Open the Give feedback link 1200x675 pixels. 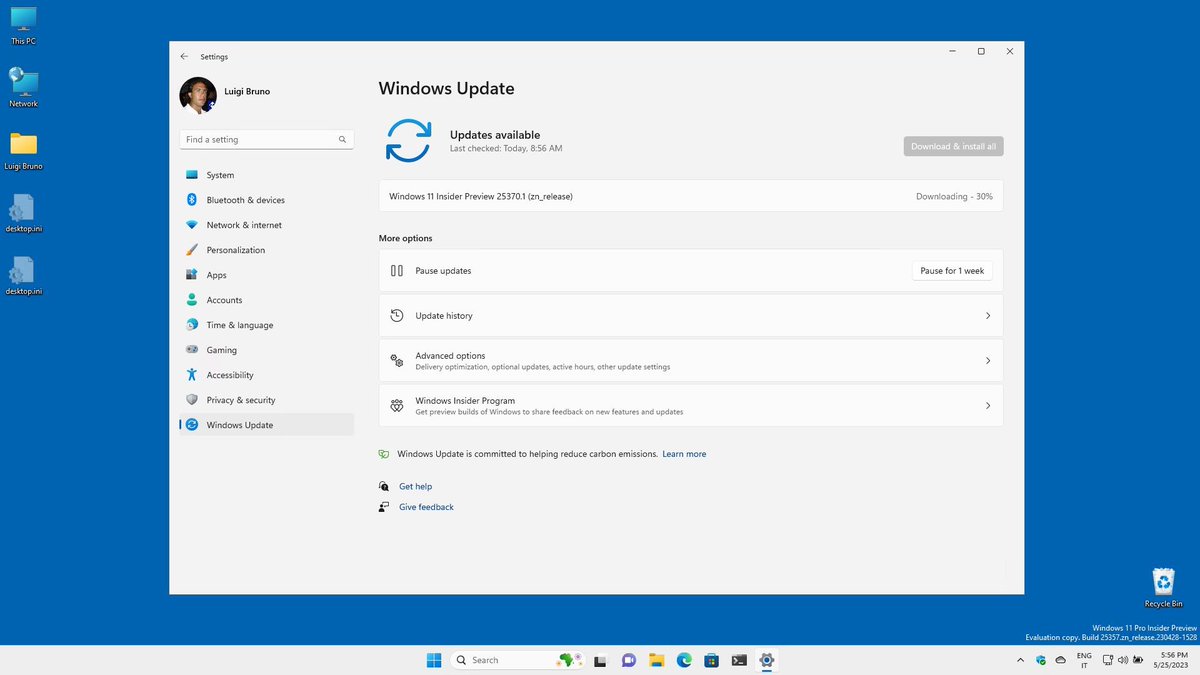point(426,507)
